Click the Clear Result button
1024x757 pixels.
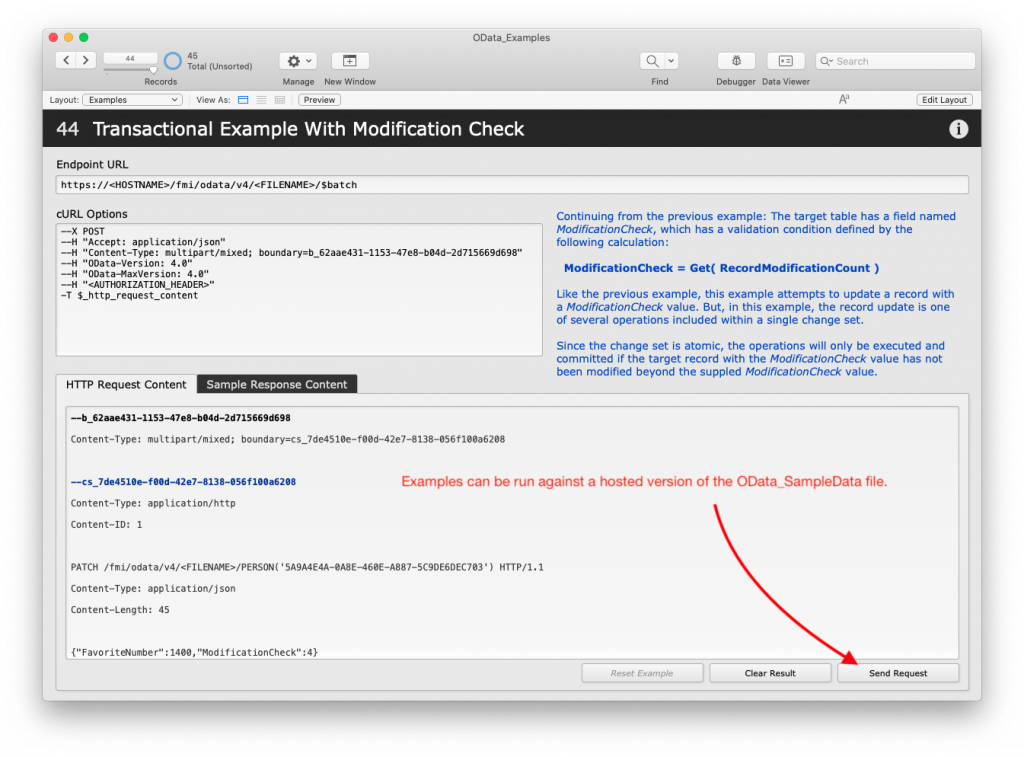pos(770,673)
